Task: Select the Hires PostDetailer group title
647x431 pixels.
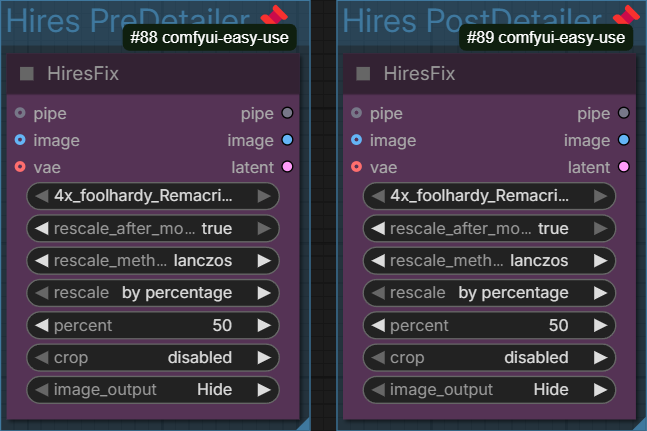Action: (472, 20)
